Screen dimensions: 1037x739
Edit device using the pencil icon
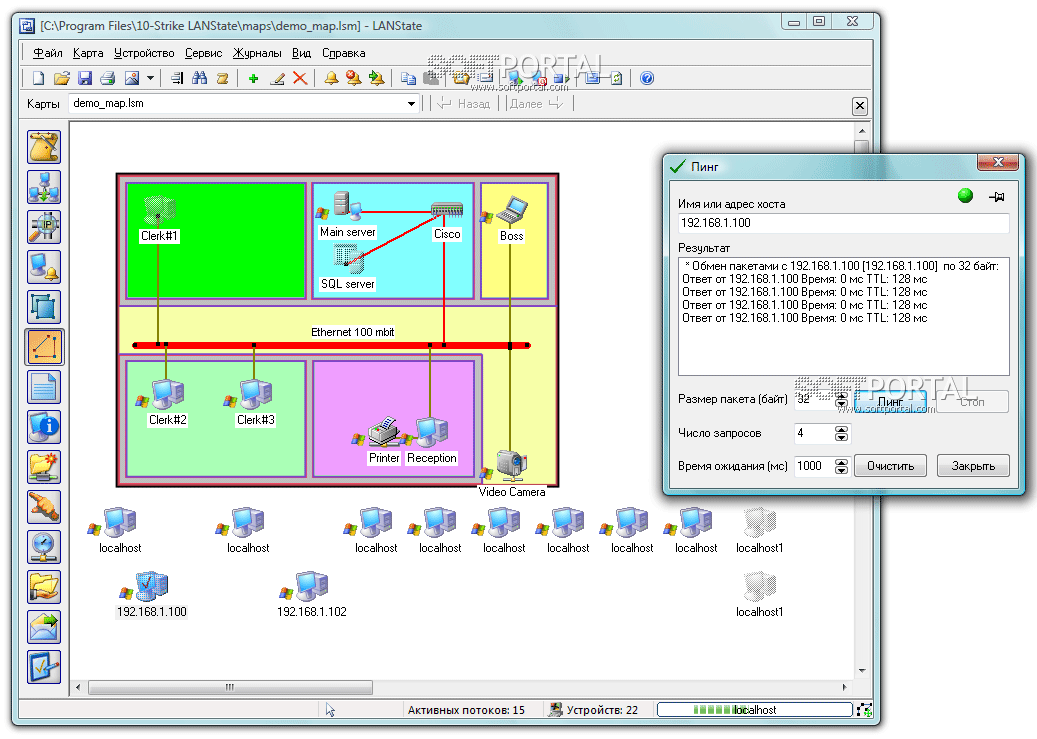coord(278,79)
